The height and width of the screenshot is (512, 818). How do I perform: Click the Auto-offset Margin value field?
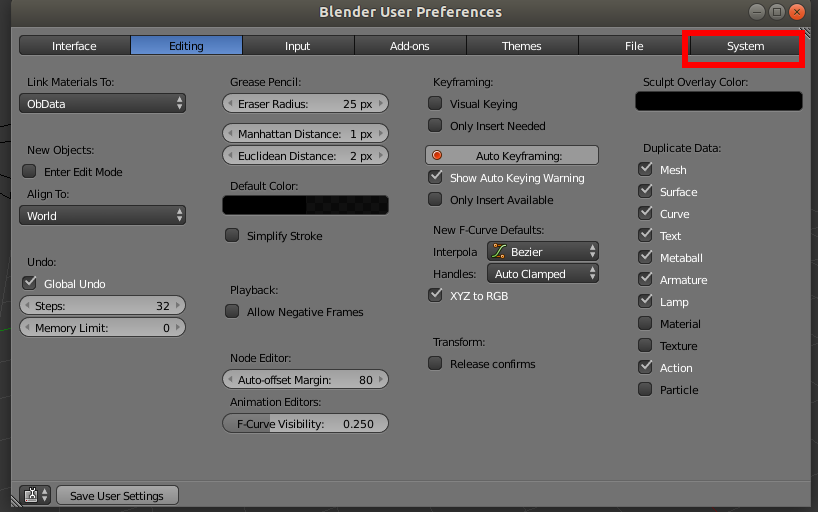pos(305,379)
